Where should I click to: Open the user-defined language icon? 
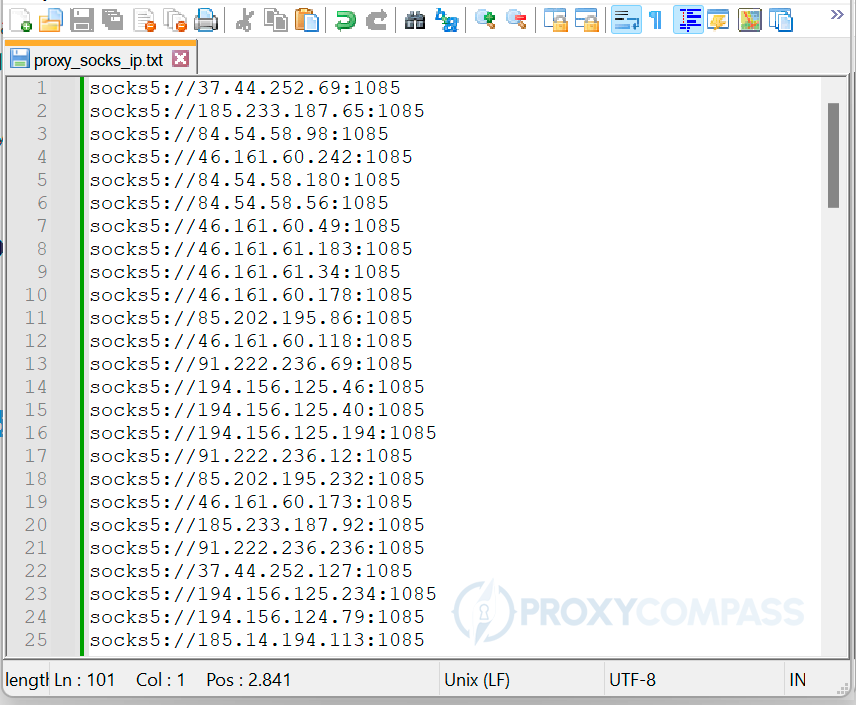coord(718,20)
